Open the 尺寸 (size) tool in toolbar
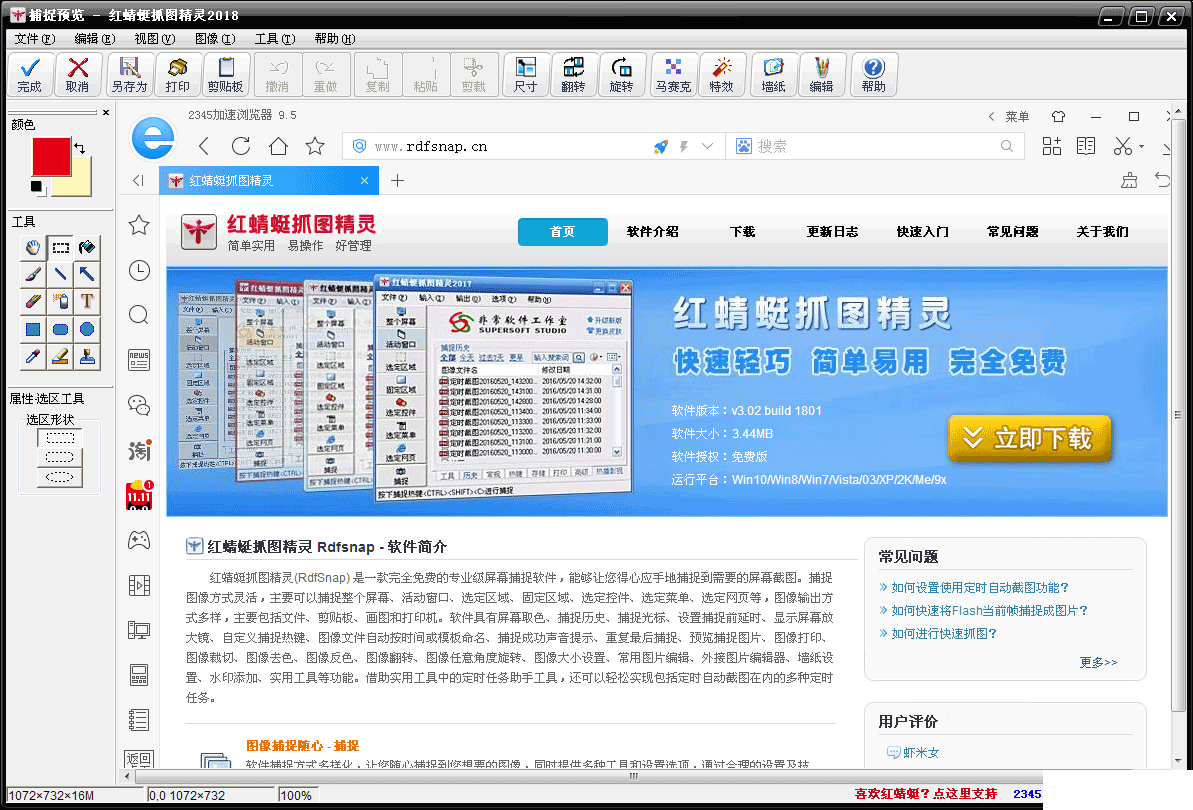 (525, 75)
